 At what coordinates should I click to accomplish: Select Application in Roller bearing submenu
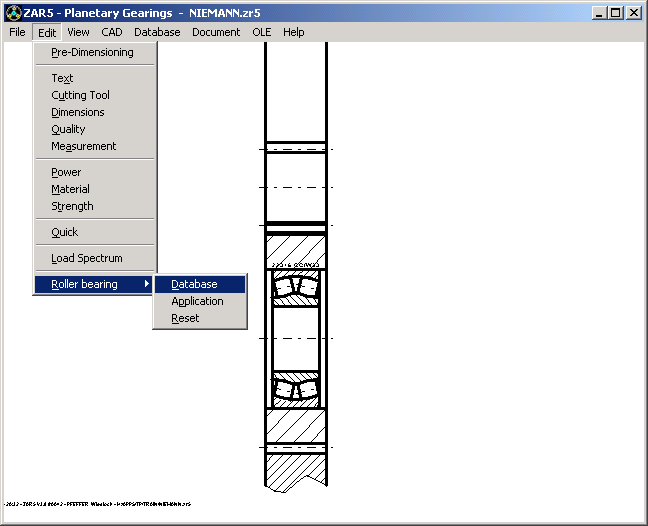pyautogui.click(x=197, y=301)
